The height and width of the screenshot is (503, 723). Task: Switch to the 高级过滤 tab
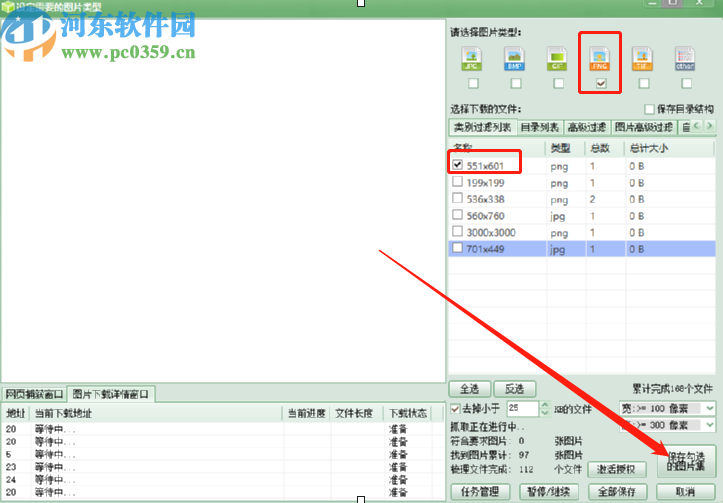click(587, 127)
